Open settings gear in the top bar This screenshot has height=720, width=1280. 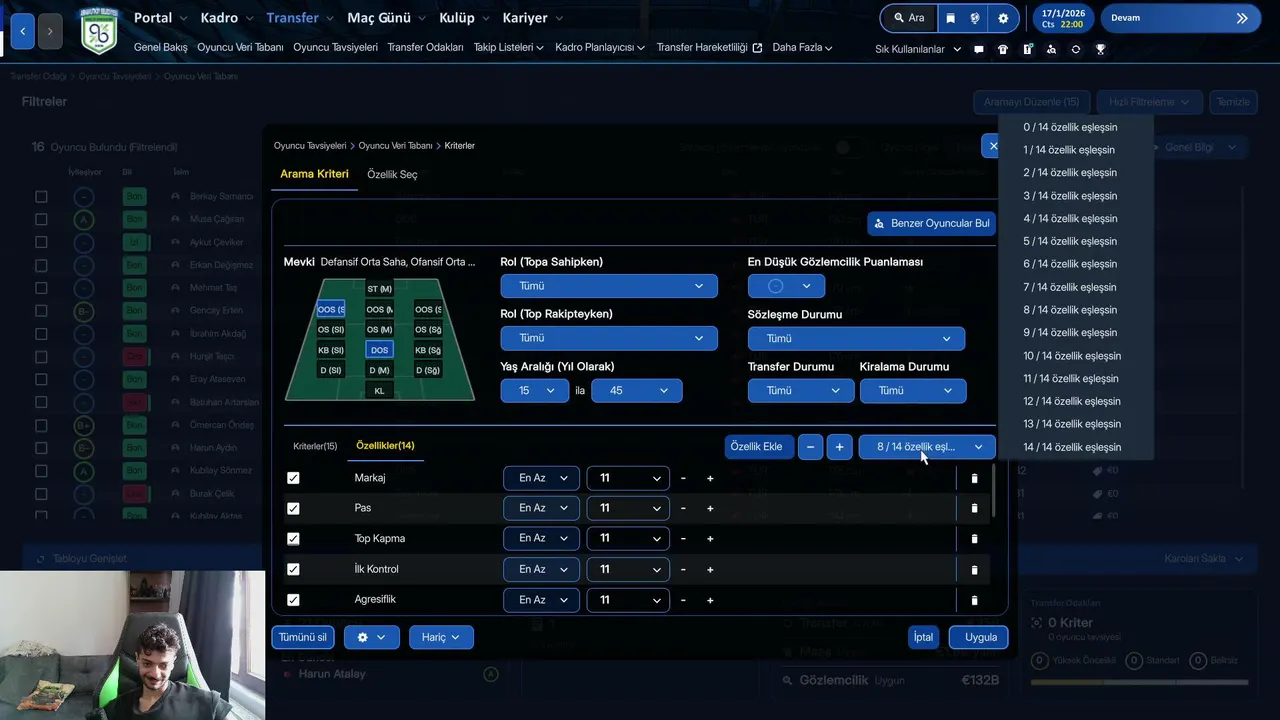click(x=1003, y=18)
